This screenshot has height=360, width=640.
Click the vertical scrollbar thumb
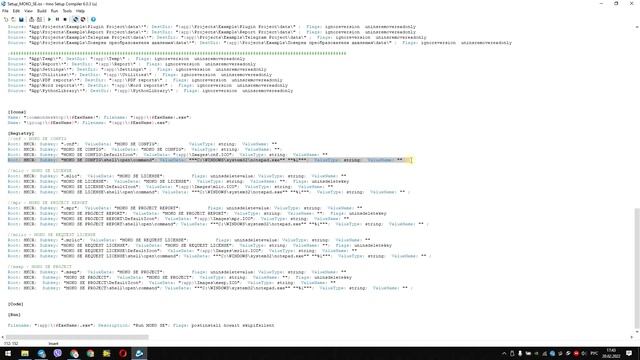click(x=637, y=269)
